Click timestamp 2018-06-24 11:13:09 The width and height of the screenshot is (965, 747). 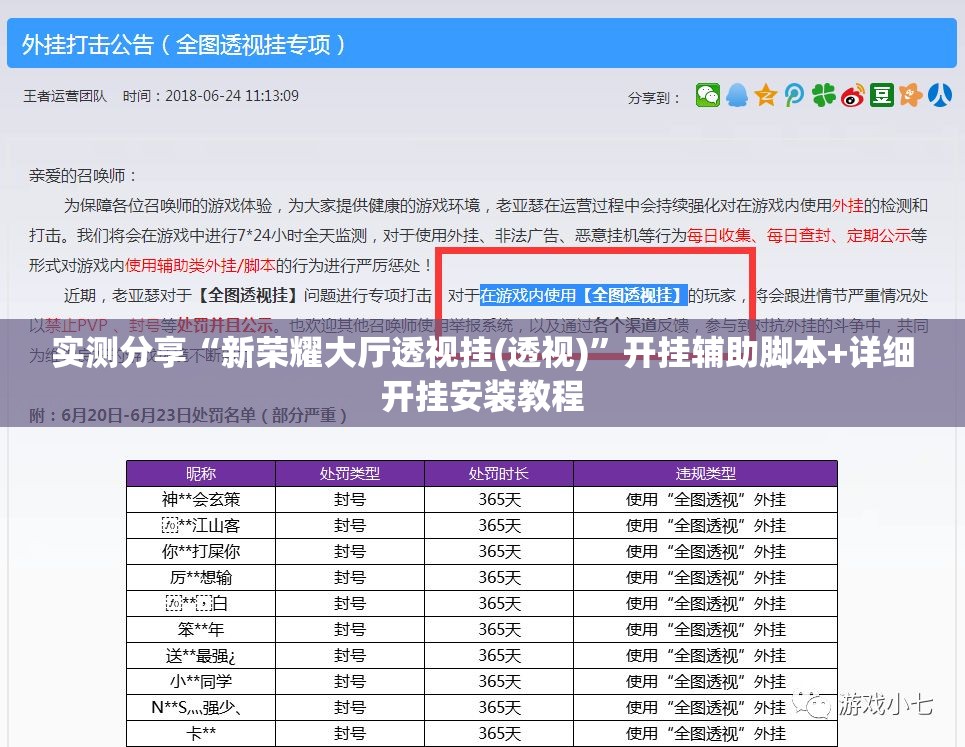(232, 96)
